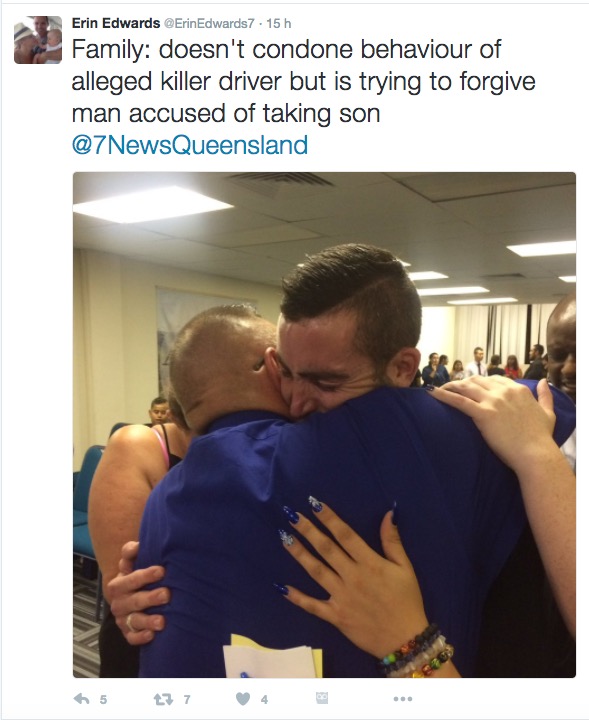Open the @ErinEdwards7 handle
This screenshot has width=589, height=720.
pos(208,23)
